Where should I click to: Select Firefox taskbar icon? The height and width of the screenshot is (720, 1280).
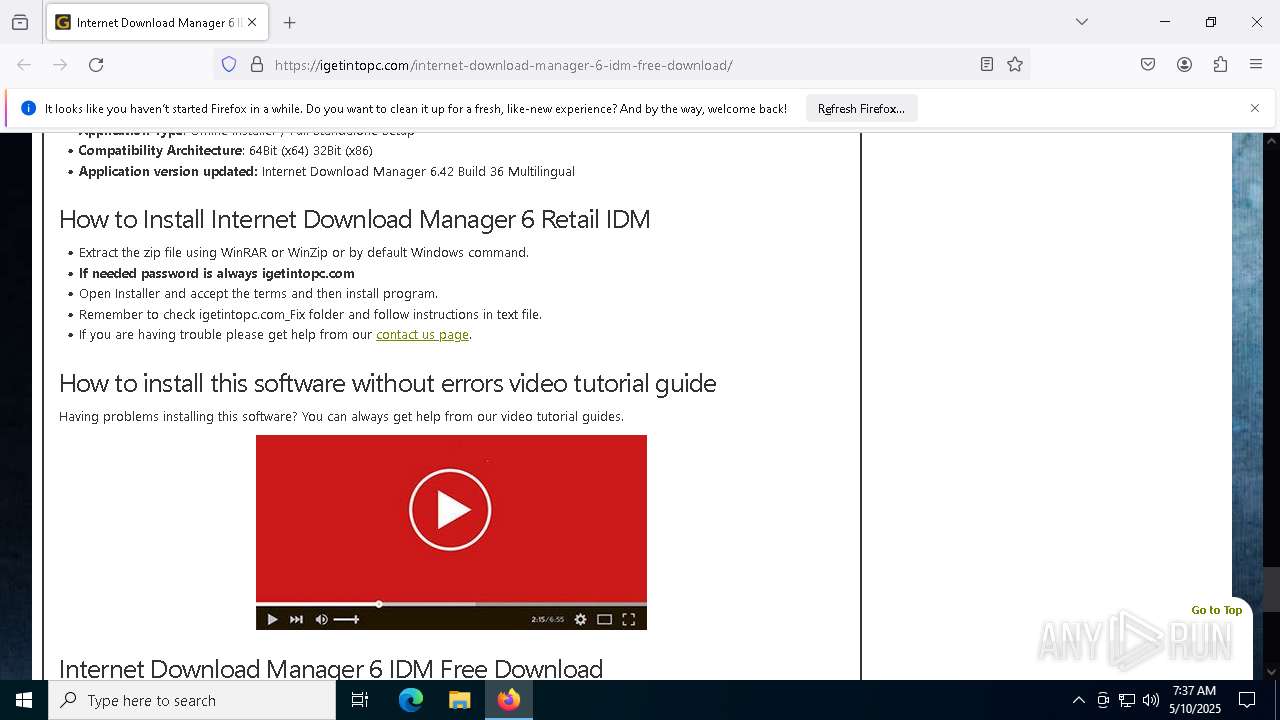coord(508,700)
